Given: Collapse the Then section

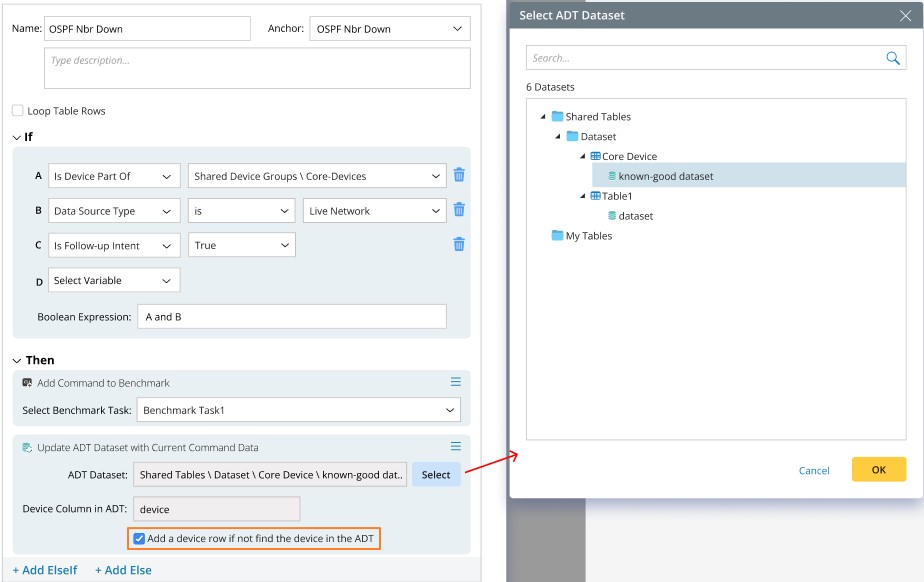Looking at the screenshot, I should 16,361.
